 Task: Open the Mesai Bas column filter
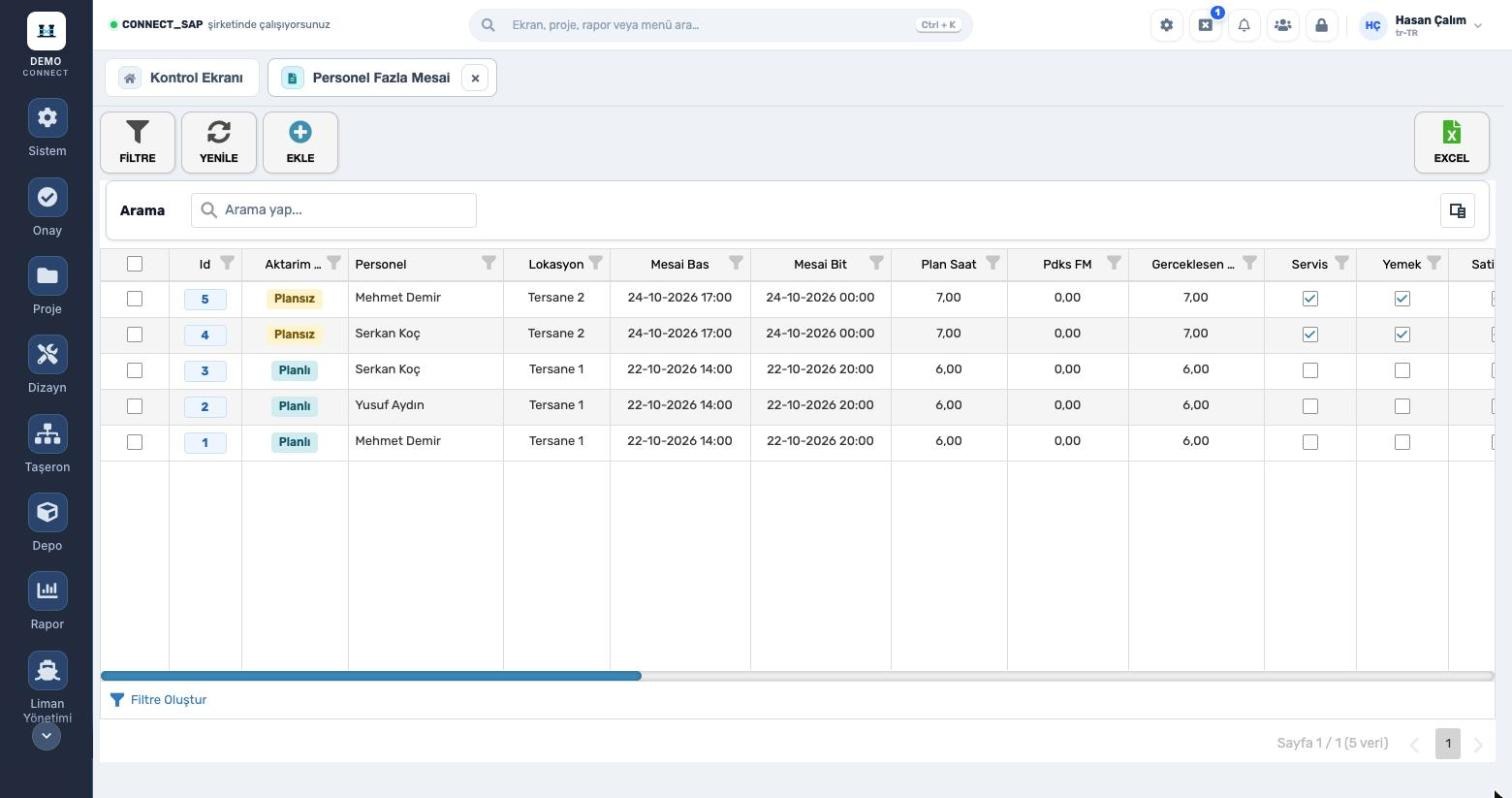pyautogui.click(x=736, y=263)
